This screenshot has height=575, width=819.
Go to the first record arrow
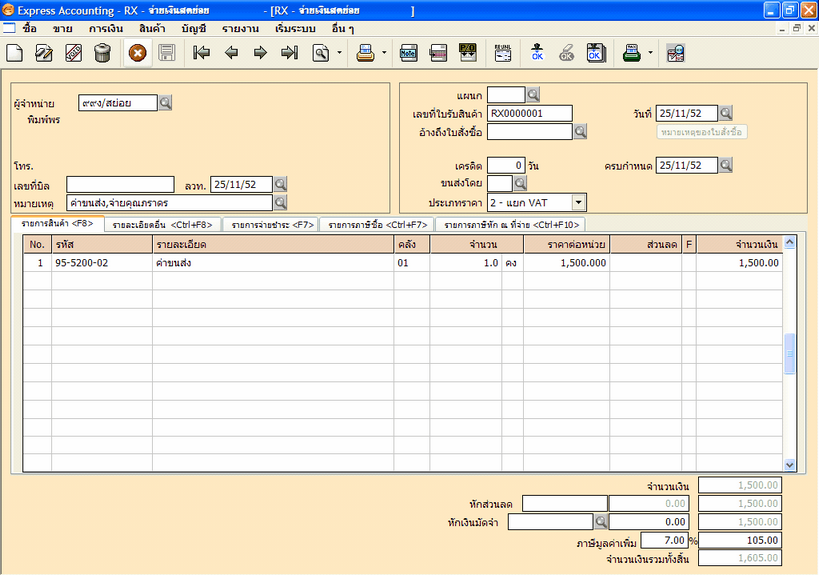[x=201, y=53]
